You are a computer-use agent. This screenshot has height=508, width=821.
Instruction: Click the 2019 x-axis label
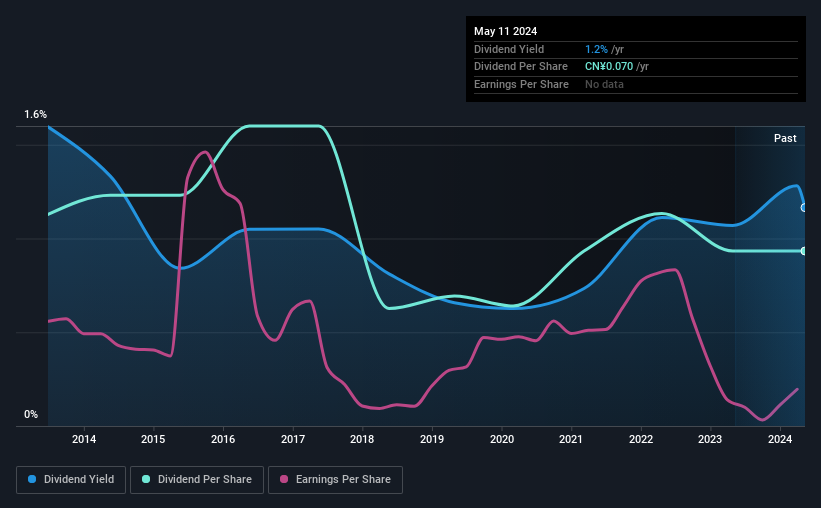coord(432,439)
